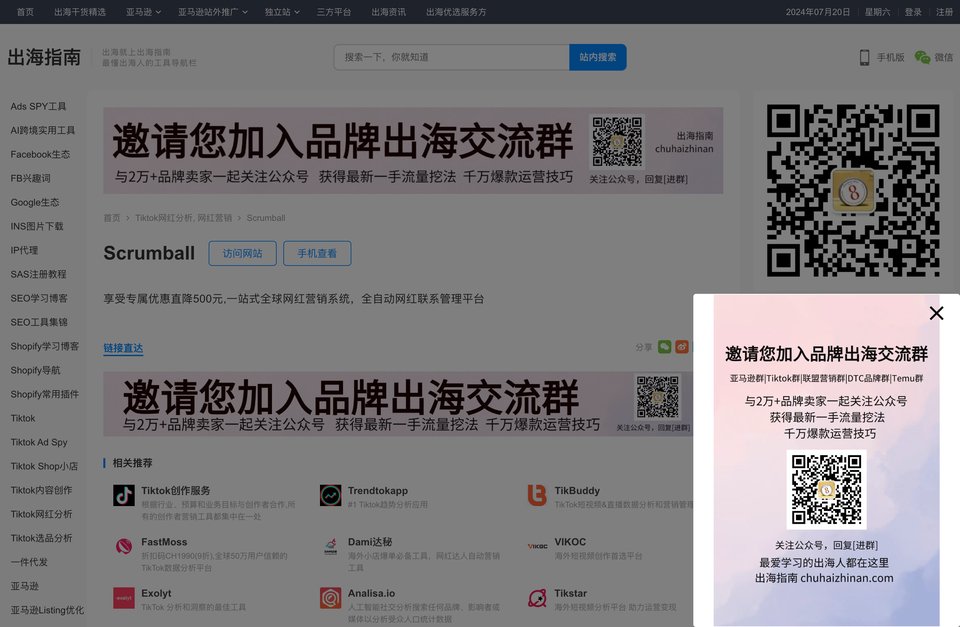Click the second banner below 链接直达
The image size is (960, 627).
(x=398, y=404)
